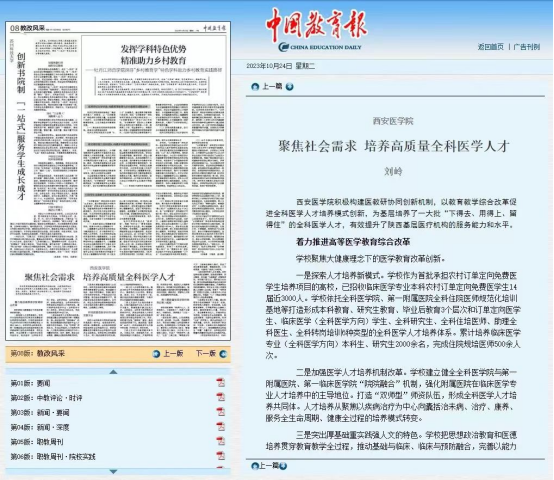This screenshot has width=554, height=480.
Task: Open 第01版：要闻
Action: [30, 383]
